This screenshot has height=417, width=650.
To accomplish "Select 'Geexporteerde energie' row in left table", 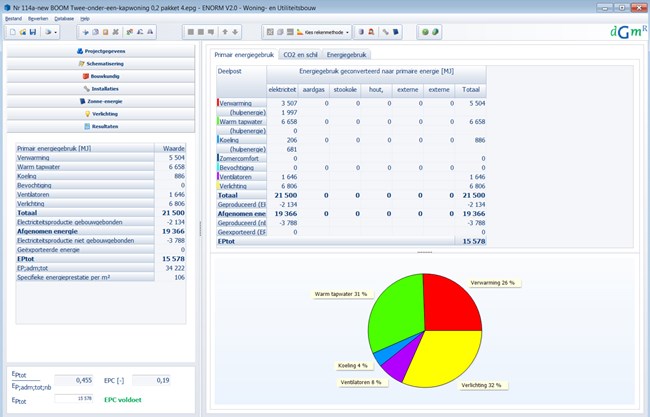I will click(x=100, y=250).
